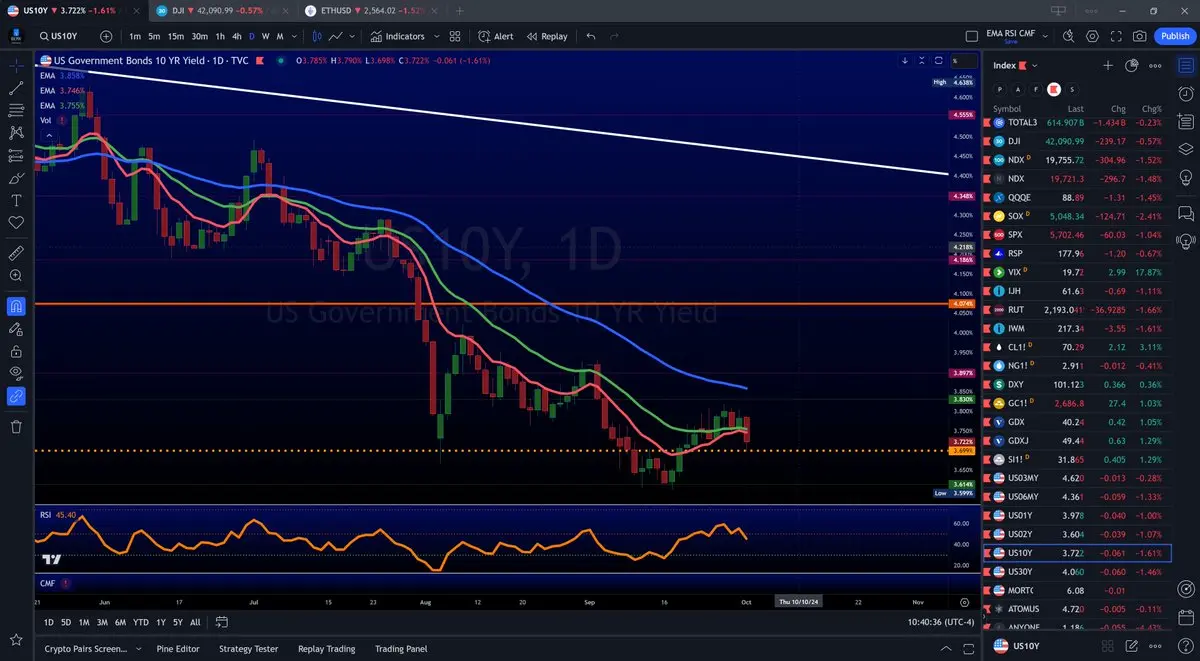The height and width of the screenshot is (661, 1200).
Task: Enter fullscreen mode
Action: 1116,36
